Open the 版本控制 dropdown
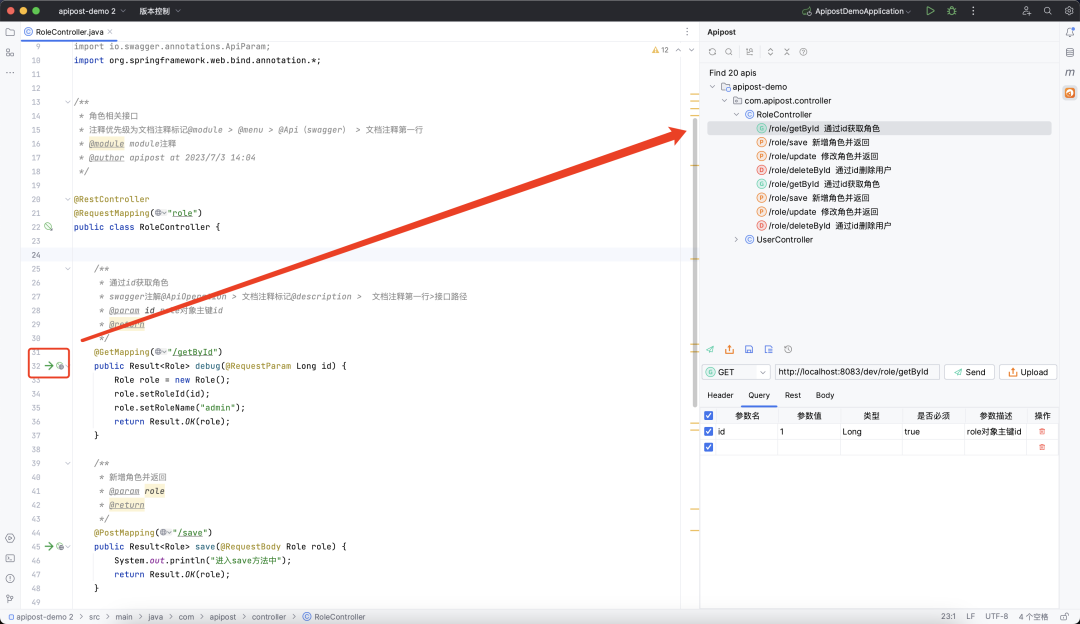Viewport: 1080px width, 624px height. point(160,11)
